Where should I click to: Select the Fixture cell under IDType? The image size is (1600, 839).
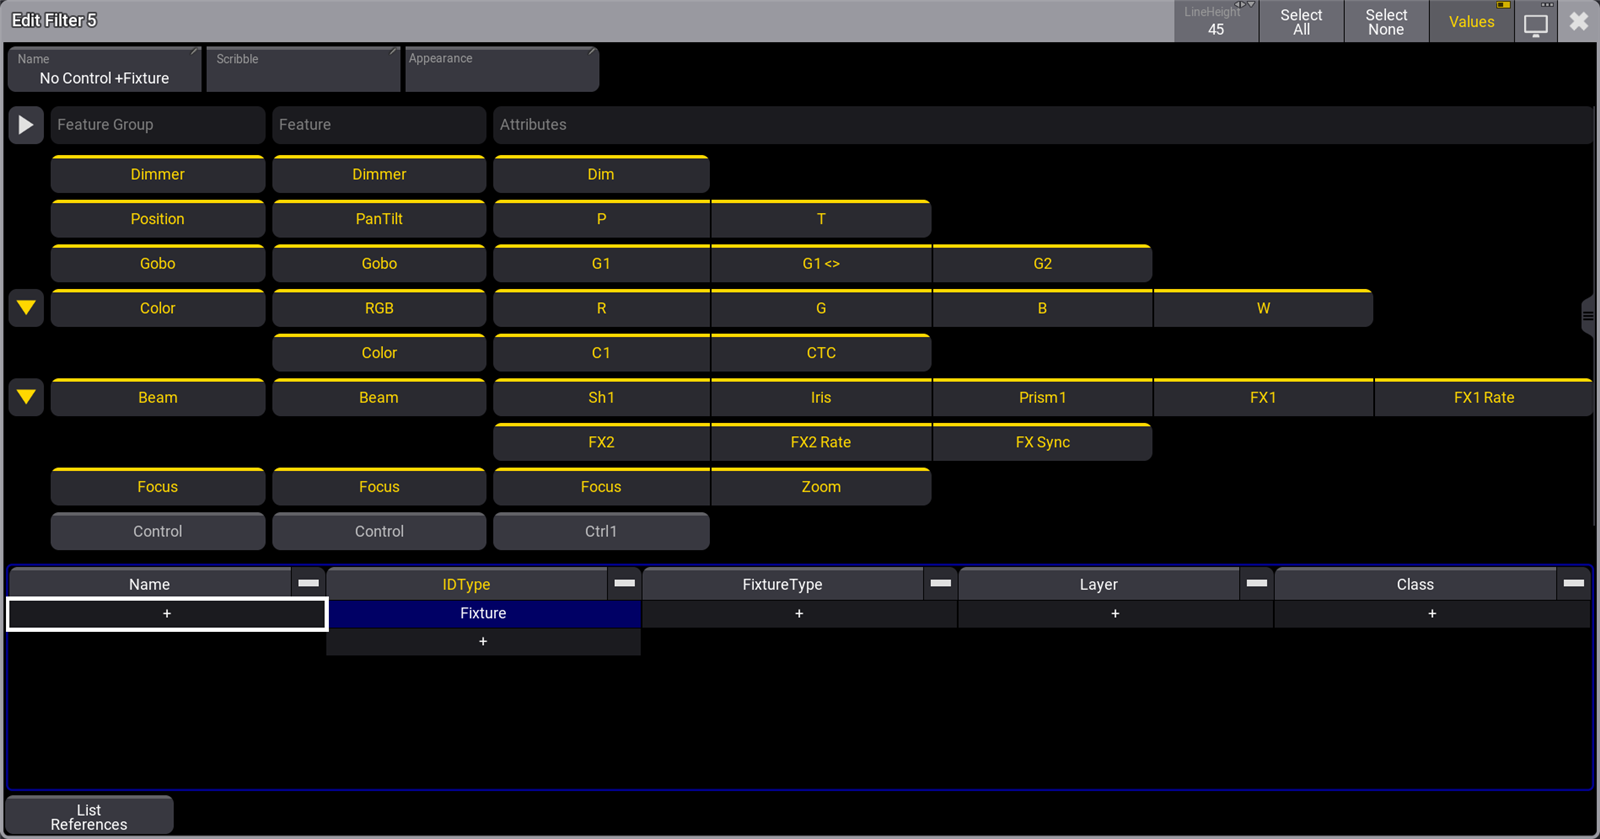point(483,613)
